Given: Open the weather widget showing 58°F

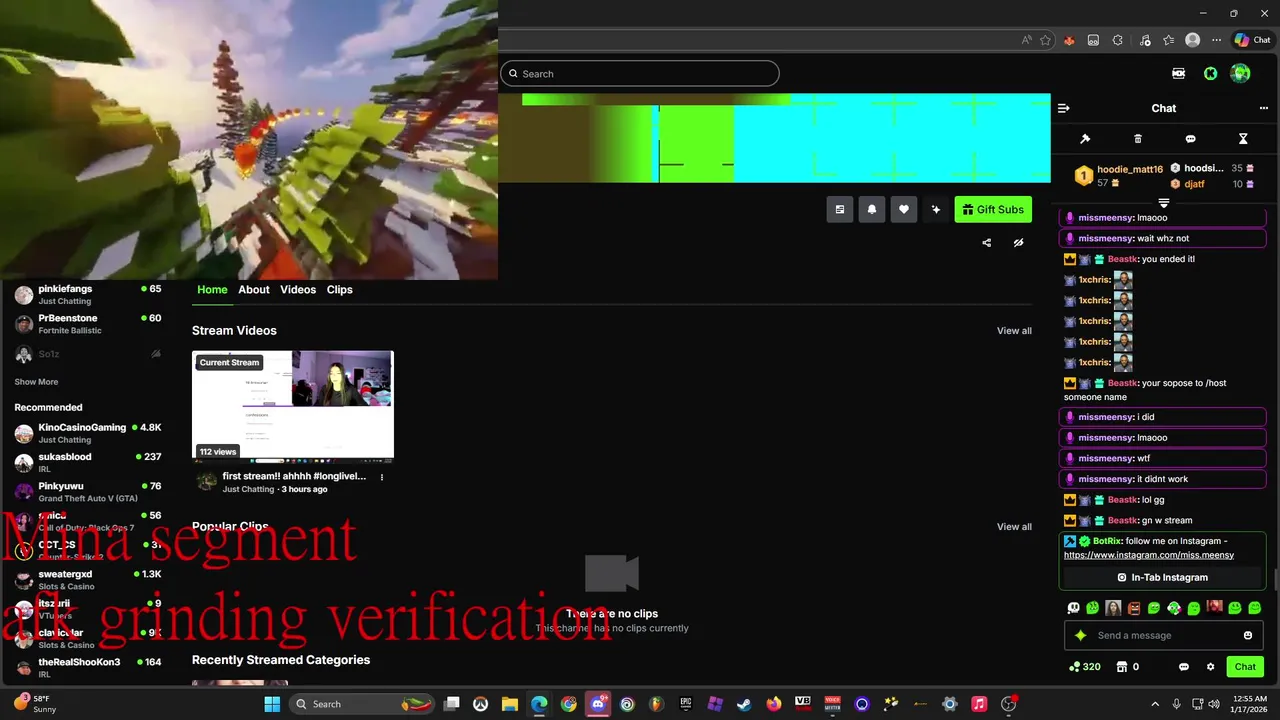Looking at the screenshot, I should pyautogui.click(x=36, y=703).
